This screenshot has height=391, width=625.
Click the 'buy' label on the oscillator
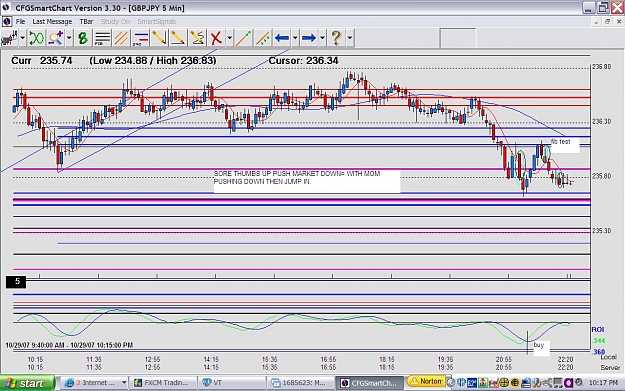click(x=541, y=348)
